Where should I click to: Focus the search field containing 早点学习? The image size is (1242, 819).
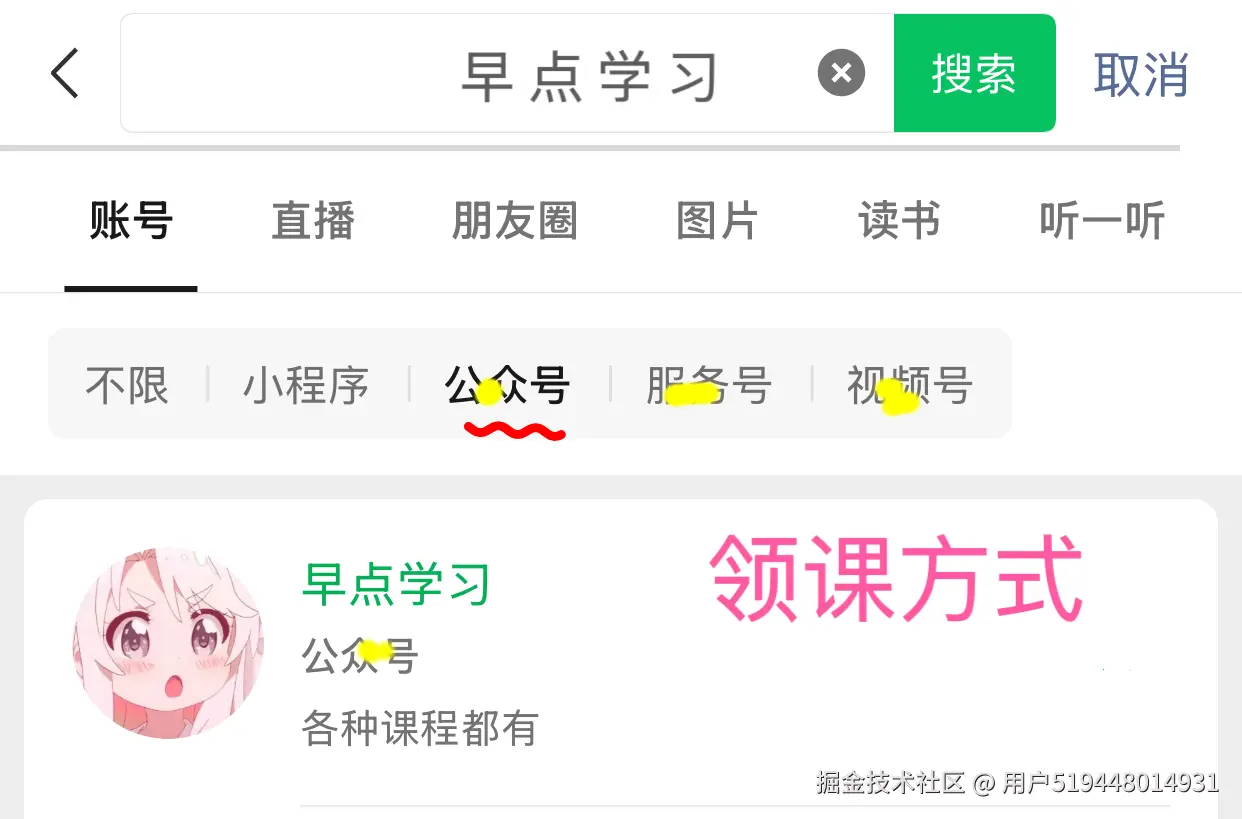click(x=507, y=73)
